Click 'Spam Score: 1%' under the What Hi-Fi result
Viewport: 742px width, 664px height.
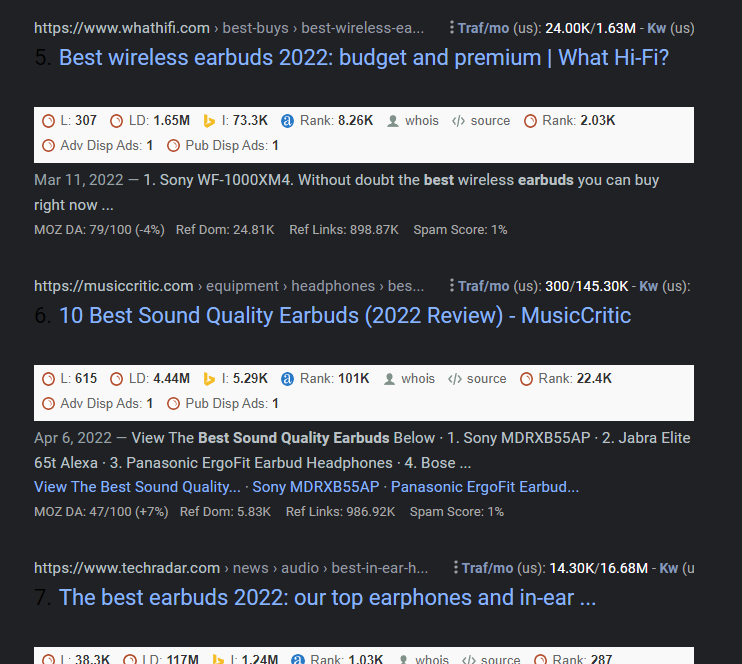click(460, 230)
